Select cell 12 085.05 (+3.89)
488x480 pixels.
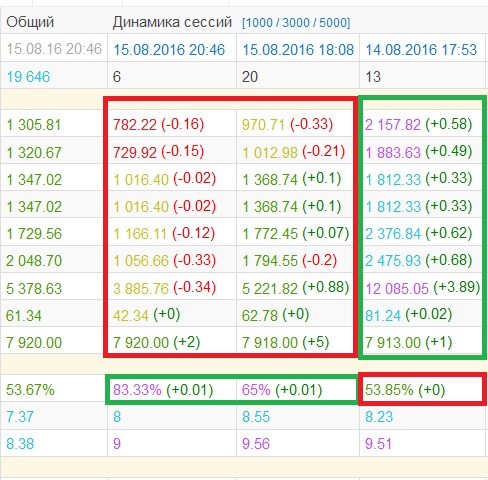pyautogui.click(x=423, y=288)
